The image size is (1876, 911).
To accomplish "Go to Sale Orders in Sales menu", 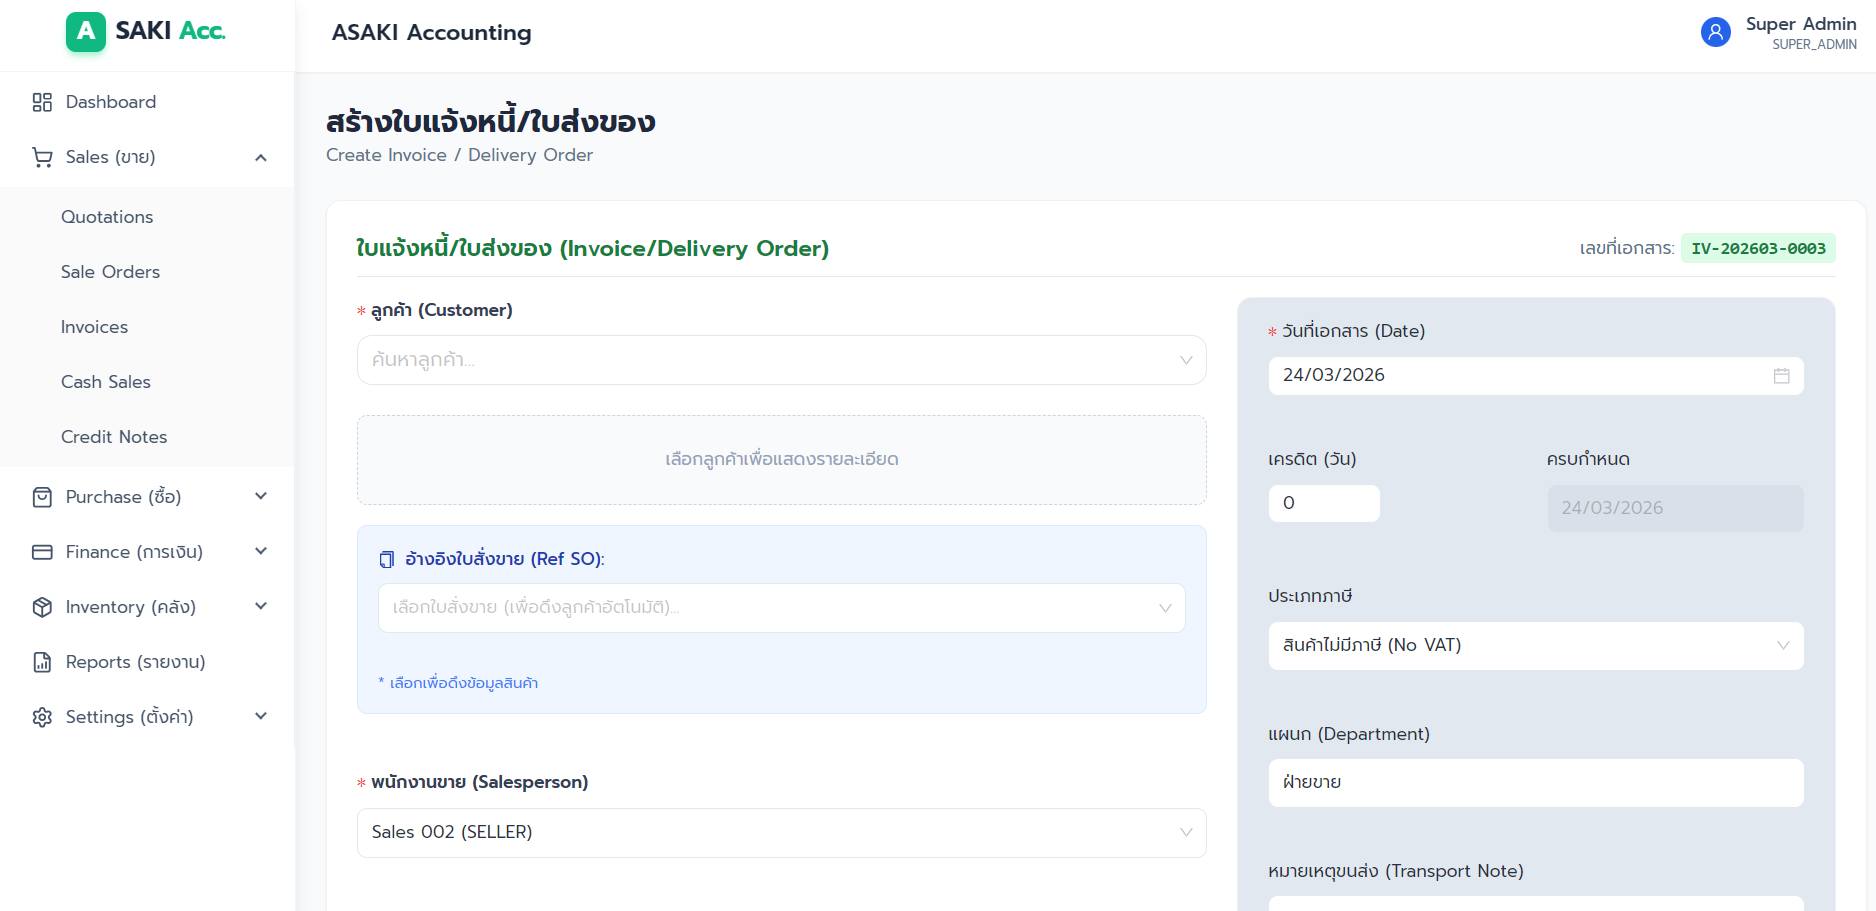I will click(x=110, y=272).
